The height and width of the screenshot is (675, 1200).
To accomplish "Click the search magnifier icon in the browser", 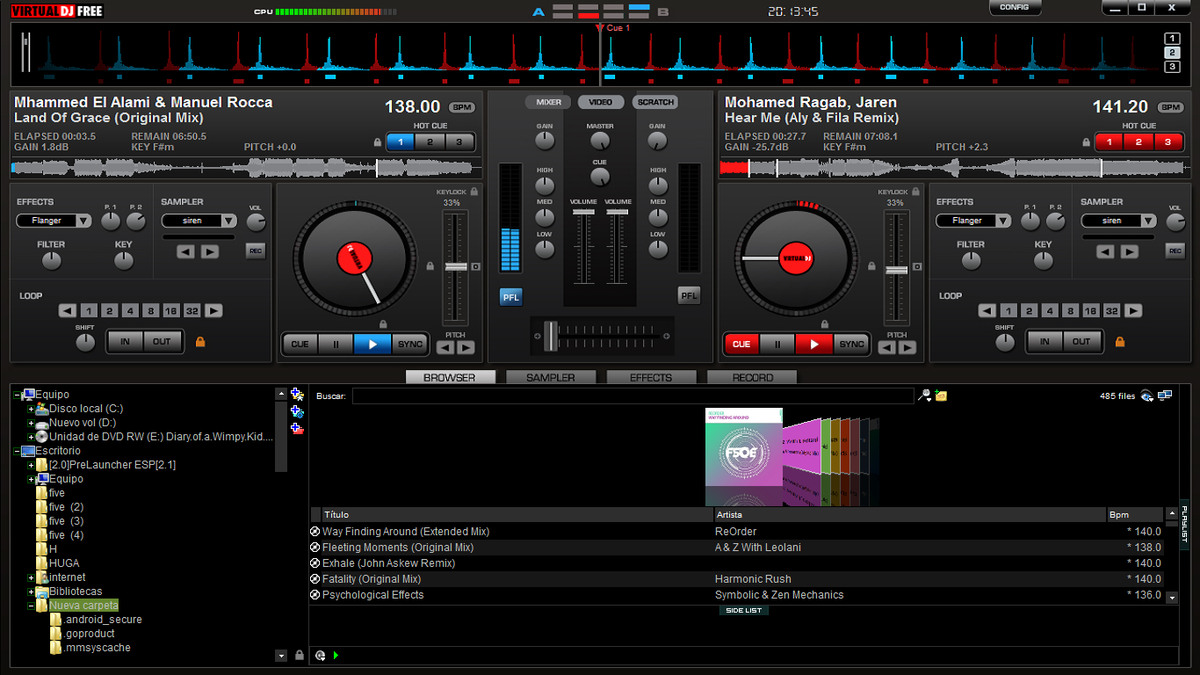I will coord(924,395).
